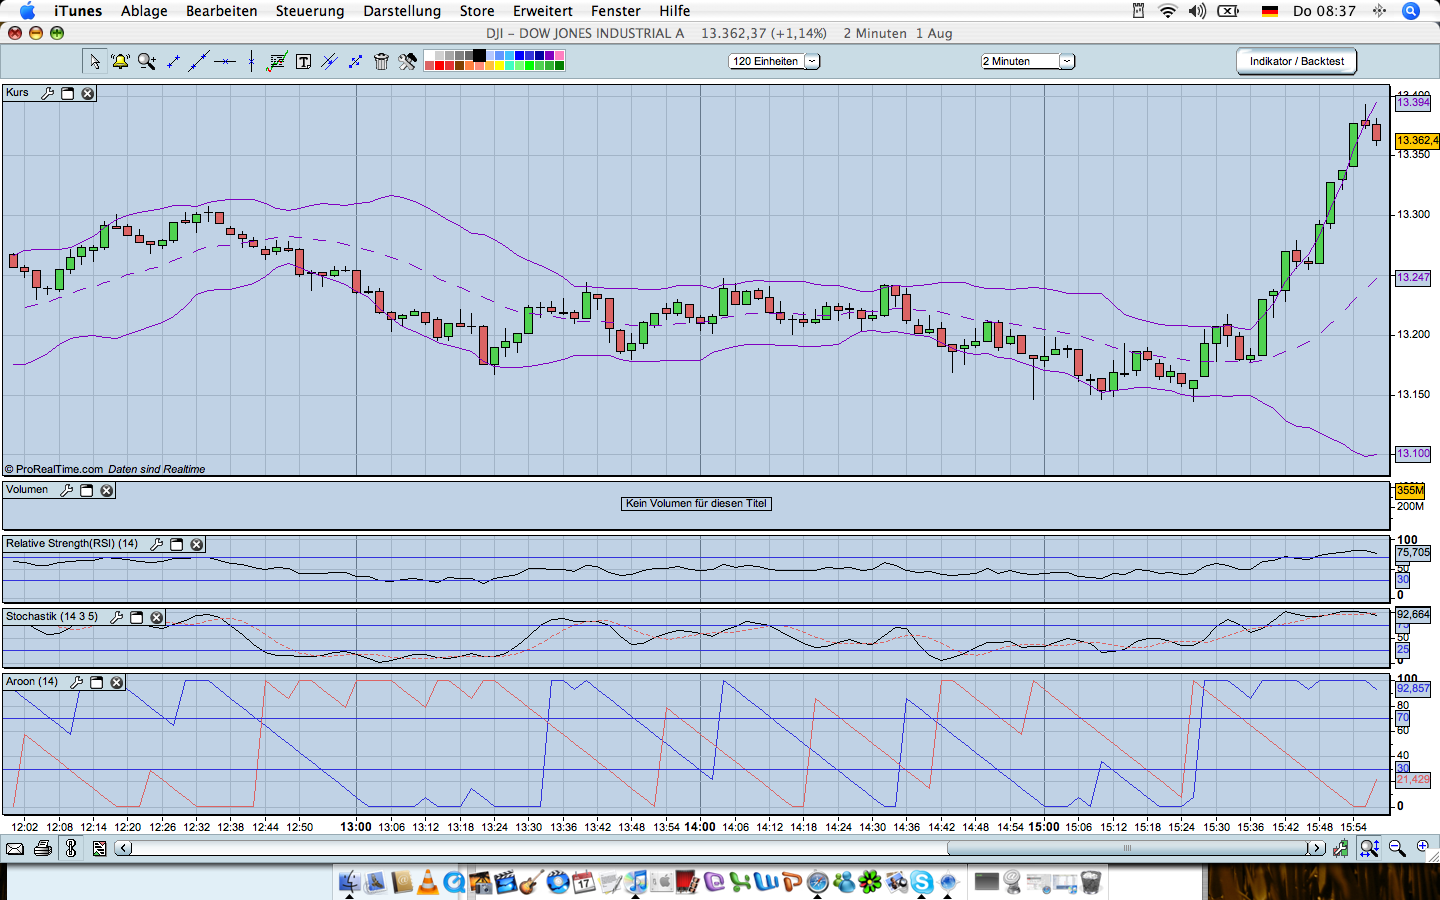Open Skype in the Dock

click(922, 881)
